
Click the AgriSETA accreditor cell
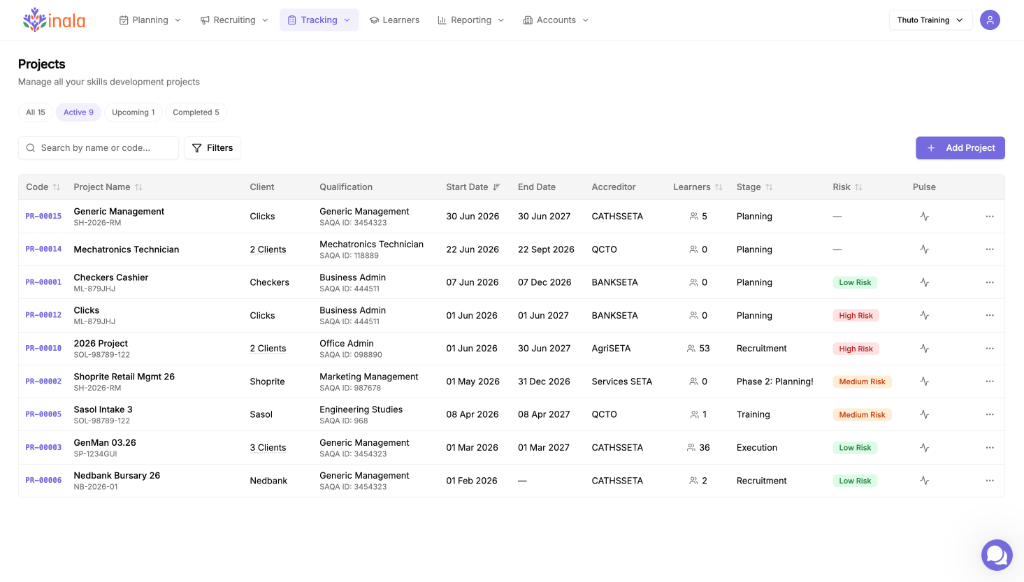tap(611, 348)
